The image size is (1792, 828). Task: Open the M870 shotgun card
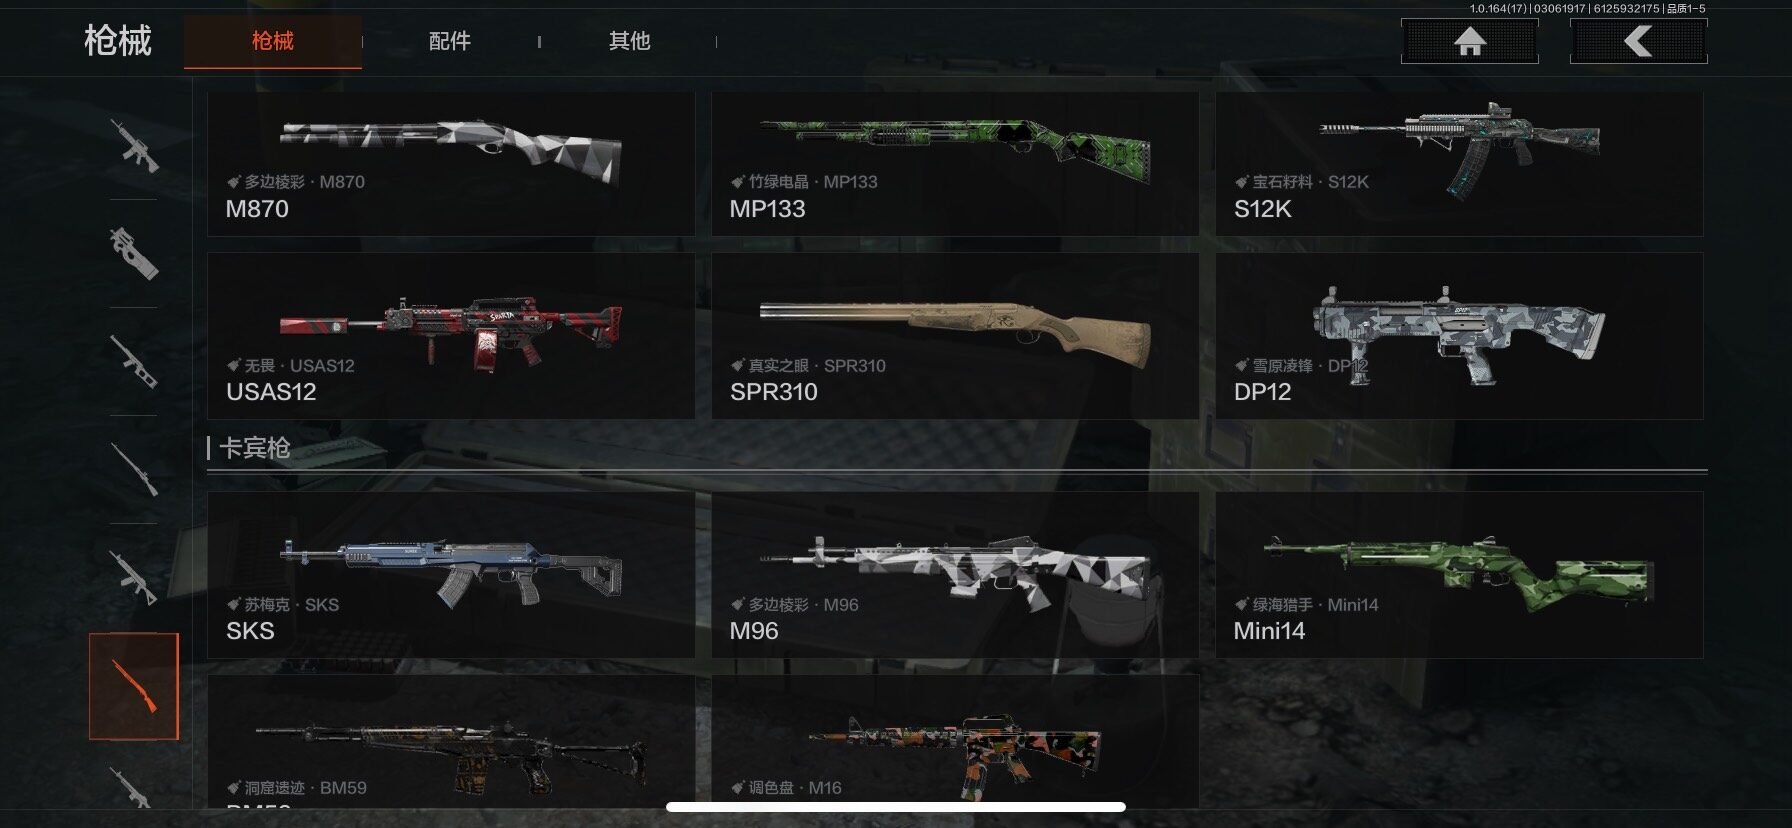pyautogui.click(x=451, y=164)
